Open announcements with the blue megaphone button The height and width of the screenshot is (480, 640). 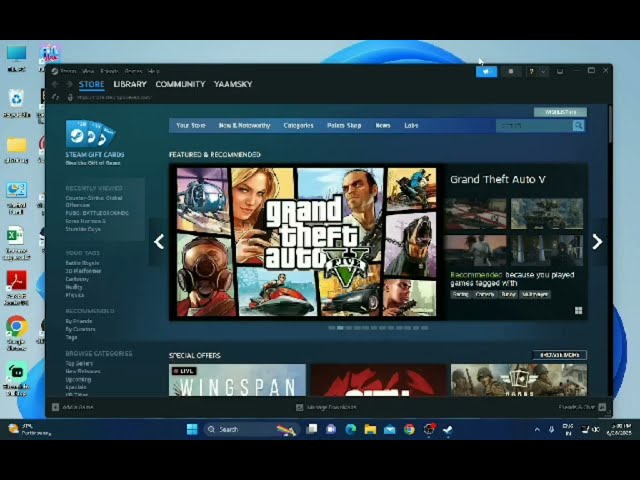click(487, 72)
